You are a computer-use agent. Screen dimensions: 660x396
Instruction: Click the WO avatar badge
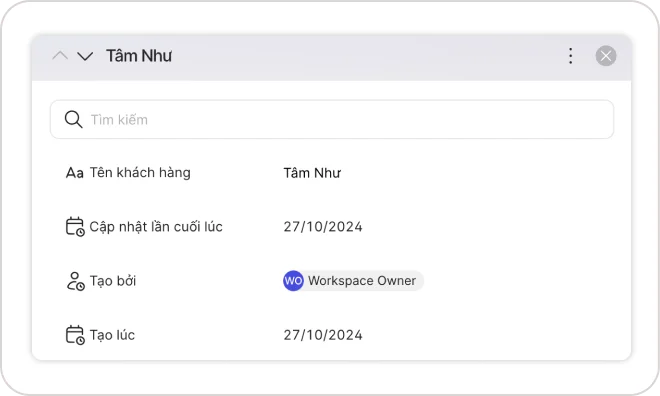(x=293, y=281)
